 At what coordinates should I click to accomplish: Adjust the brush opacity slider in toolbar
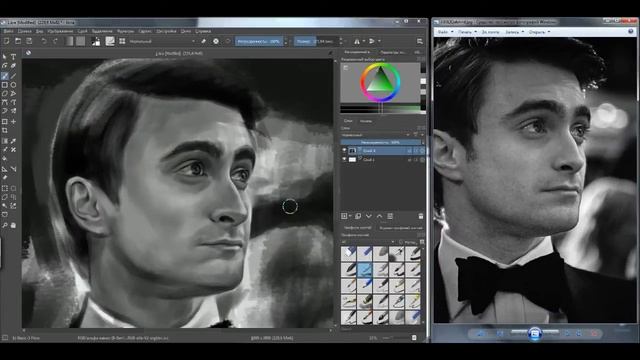point(259,41)
